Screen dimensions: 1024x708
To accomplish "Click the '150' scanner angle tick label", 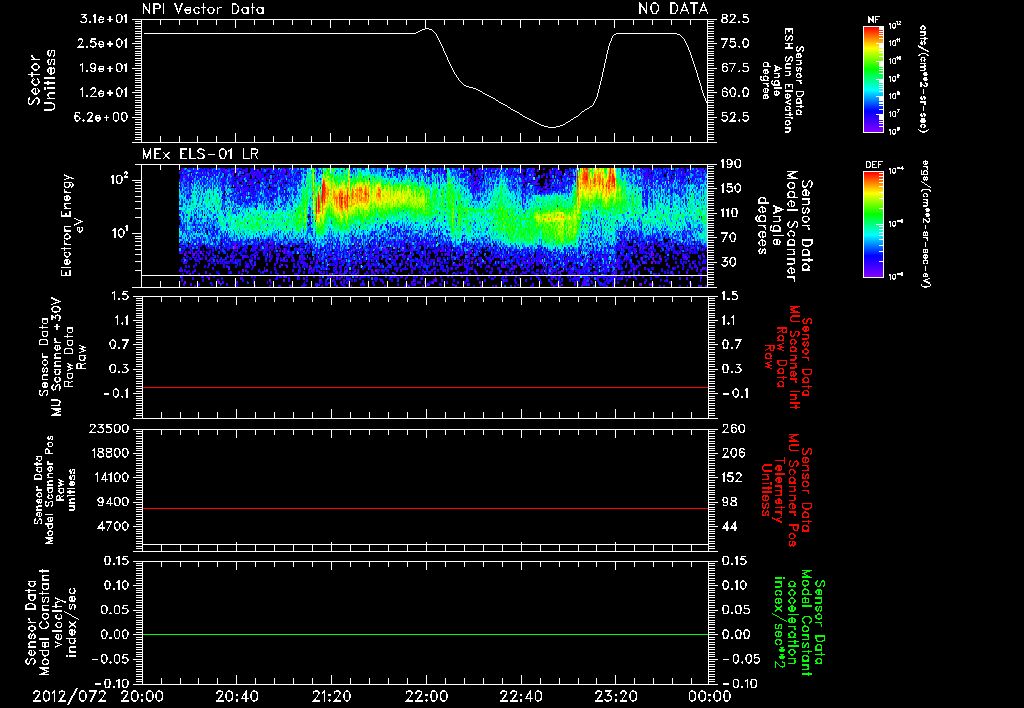I will tap(731, 189).
